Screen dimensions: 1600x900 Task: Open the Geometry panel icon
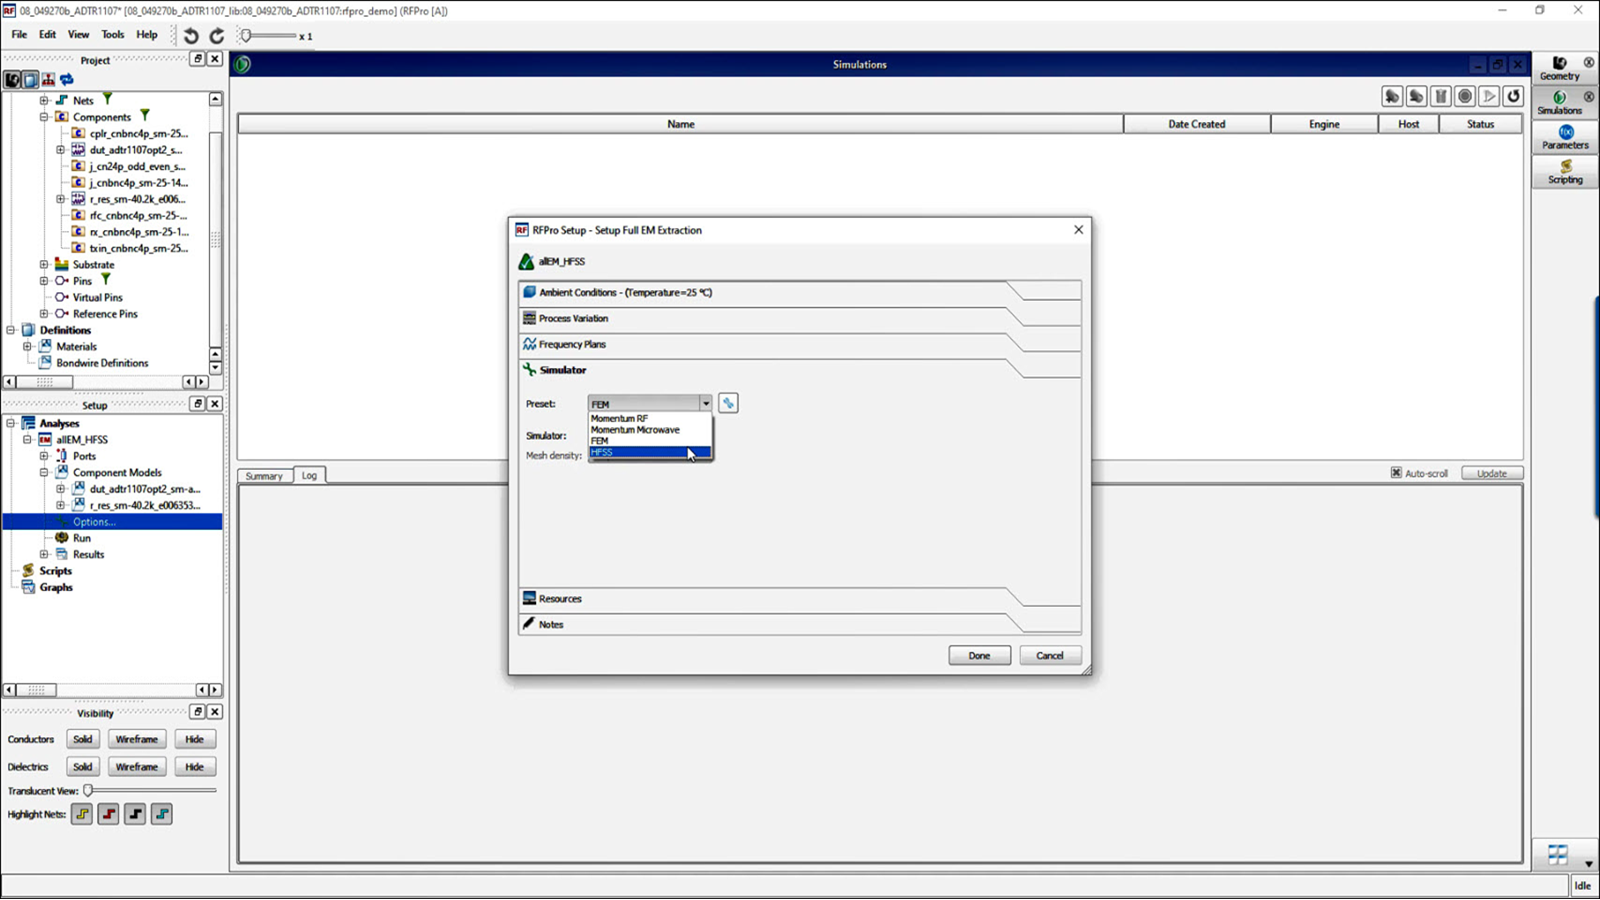click(x=1559, y=68)
